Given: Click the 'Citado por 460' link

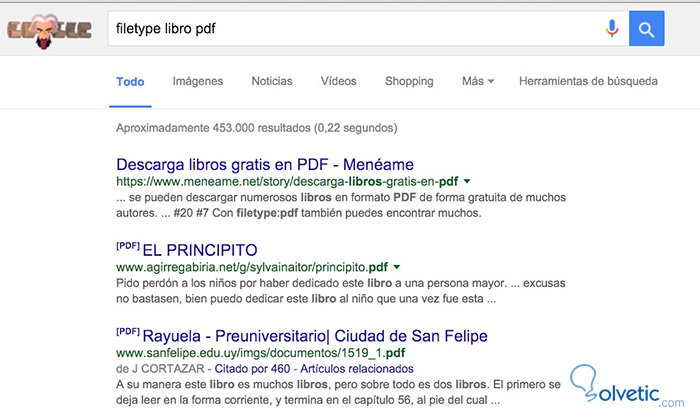Looking at the screenshot, I should pos(252,369).
